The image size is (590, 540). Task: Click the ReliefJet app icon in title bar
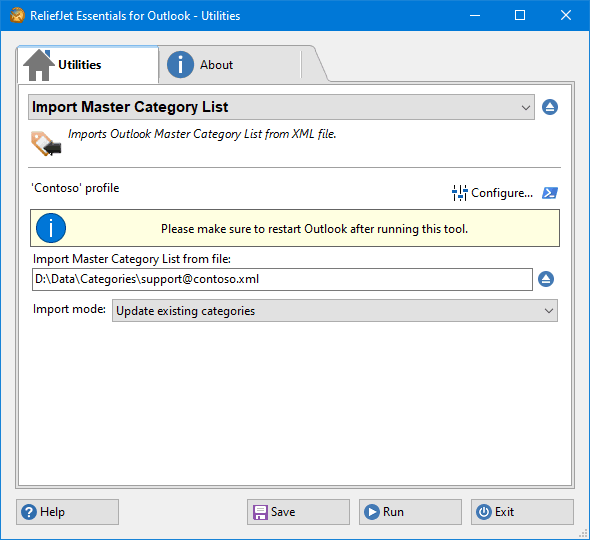[17, 15]
